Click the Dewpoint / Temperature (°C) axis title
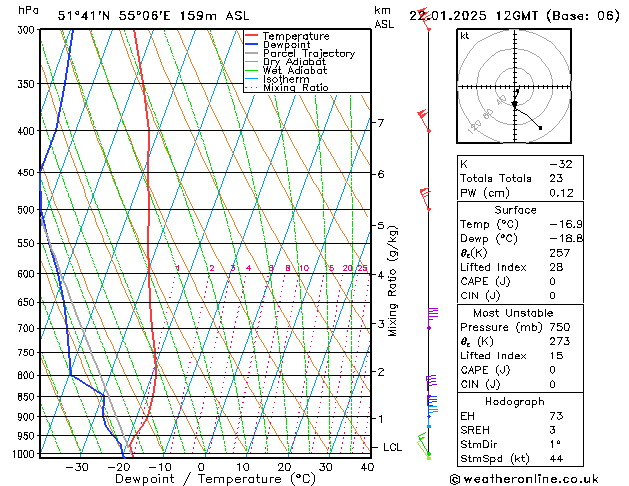The height and width of the screenshot is (486, 629). [x=215, y=479]
